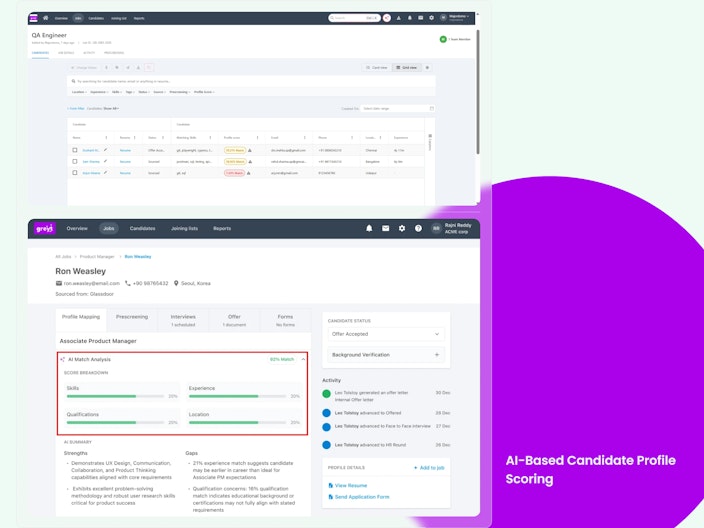Open the Offer Accepted status dropdown
Viewport: 704px width, 528px height.
[386, 334]
